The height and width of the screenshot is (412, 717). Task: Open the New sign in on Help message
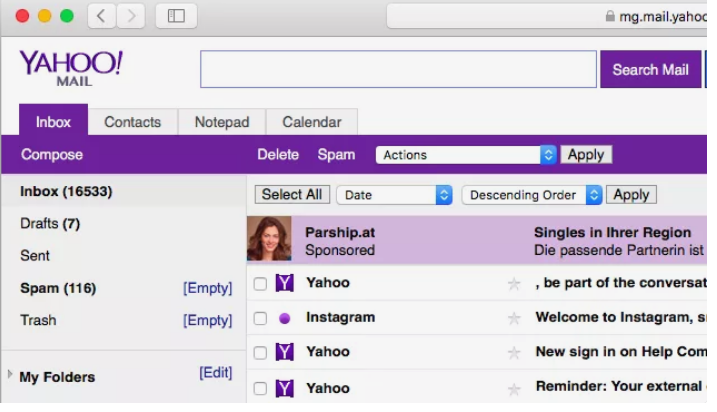pyautogui.click(x=621, y=352)
